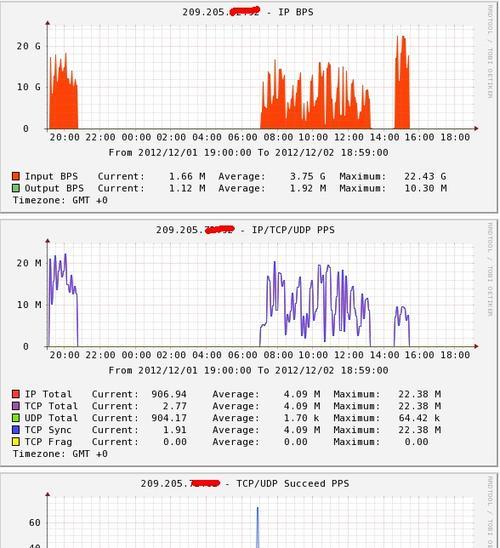Click the '16:00' time label on PPS graph

[x=420, y=355]
